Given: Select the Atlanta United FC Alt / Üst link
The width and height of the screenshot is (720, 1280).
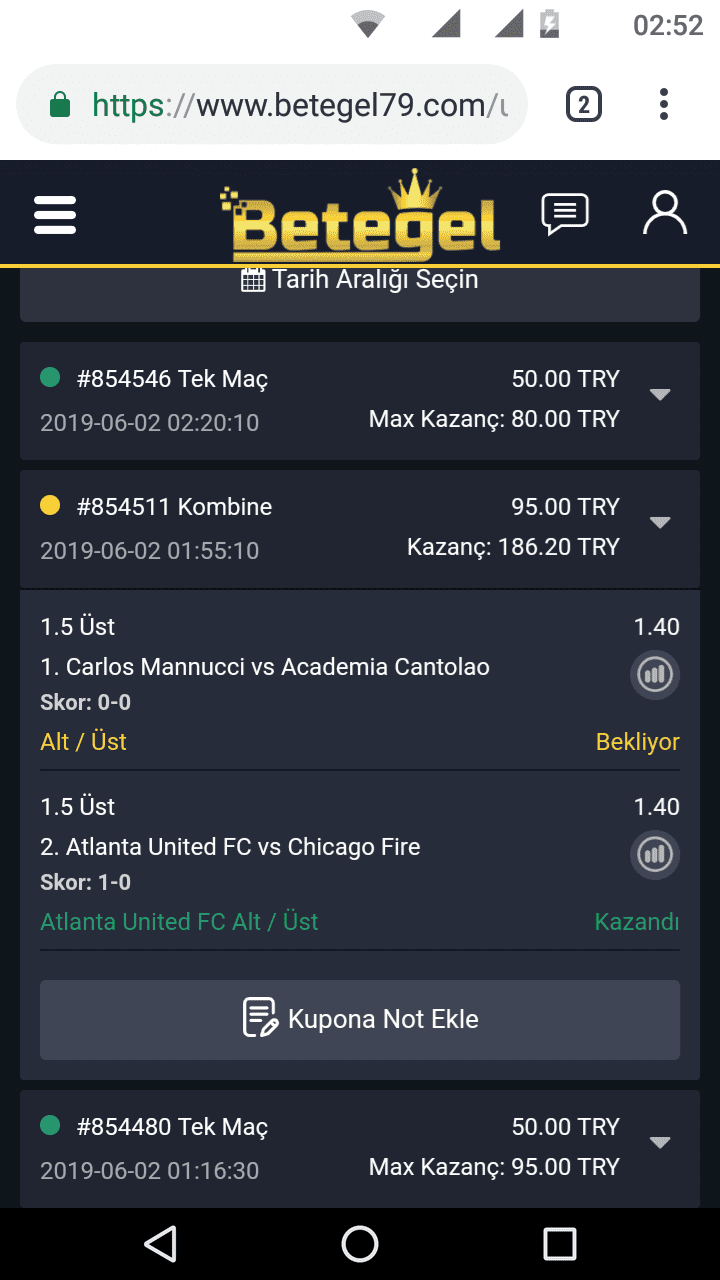Looking at the screenshot, I should coord(179,922).
